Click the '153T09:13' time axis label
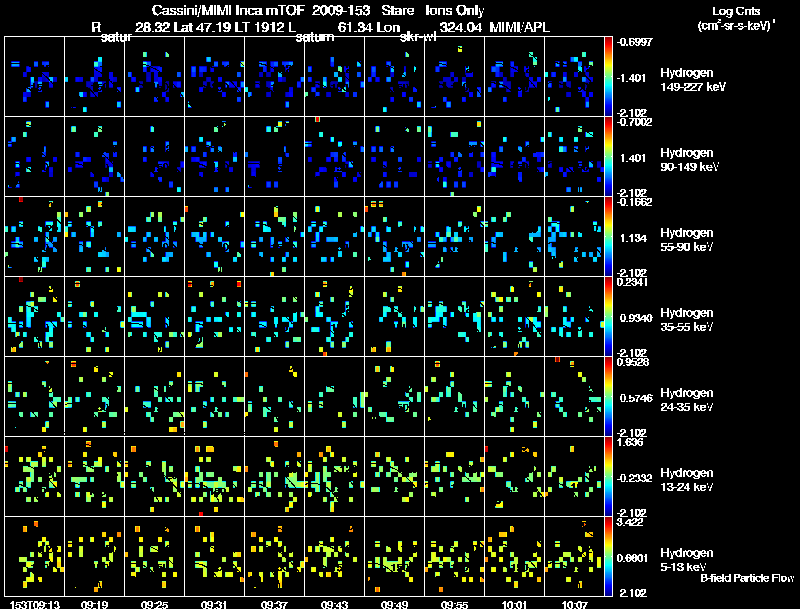 pos(35,604)
